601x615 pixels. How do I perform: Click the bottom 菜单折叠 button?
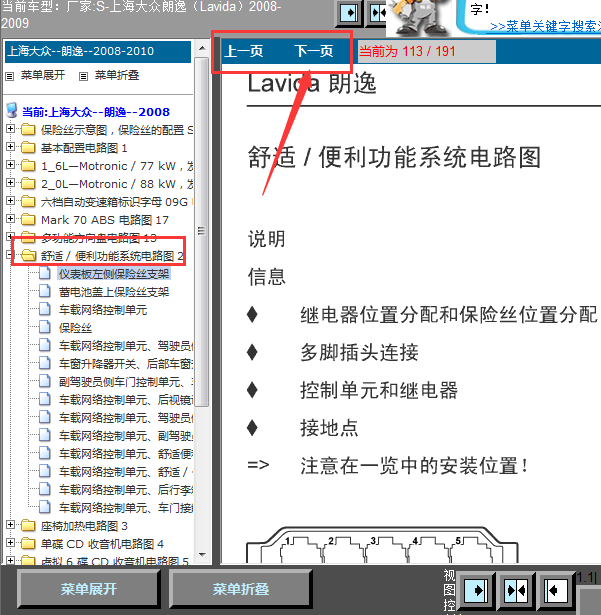240,589
